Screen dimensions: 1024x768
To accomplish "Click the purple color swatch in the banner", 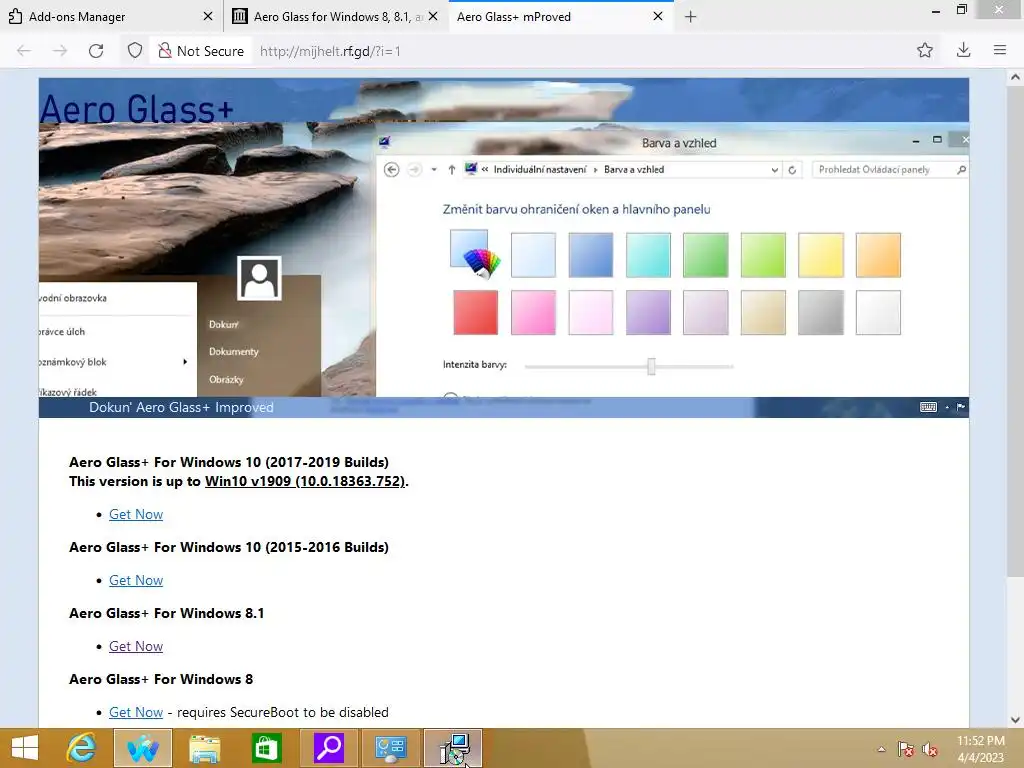I will click(648, 313).
